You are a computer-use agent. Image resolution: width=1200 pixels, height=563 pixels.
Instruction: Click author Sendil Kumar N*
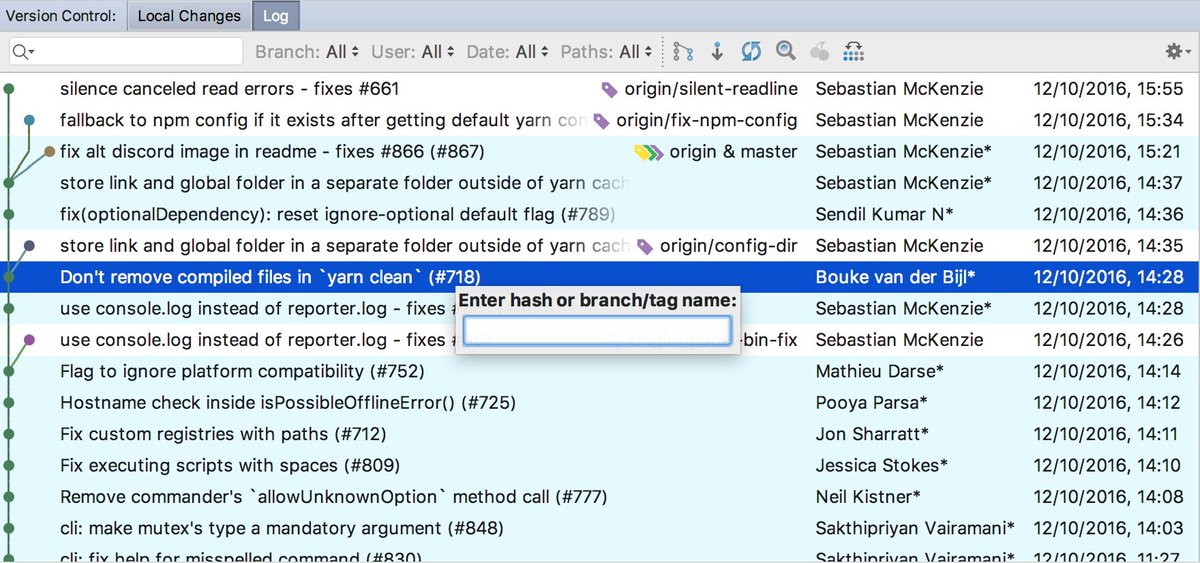(884, 214)
